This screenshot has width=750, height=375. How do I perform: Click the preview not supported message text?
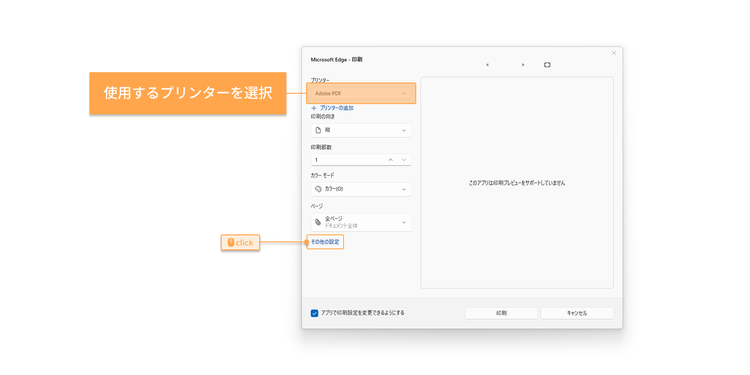pos(517,183)
